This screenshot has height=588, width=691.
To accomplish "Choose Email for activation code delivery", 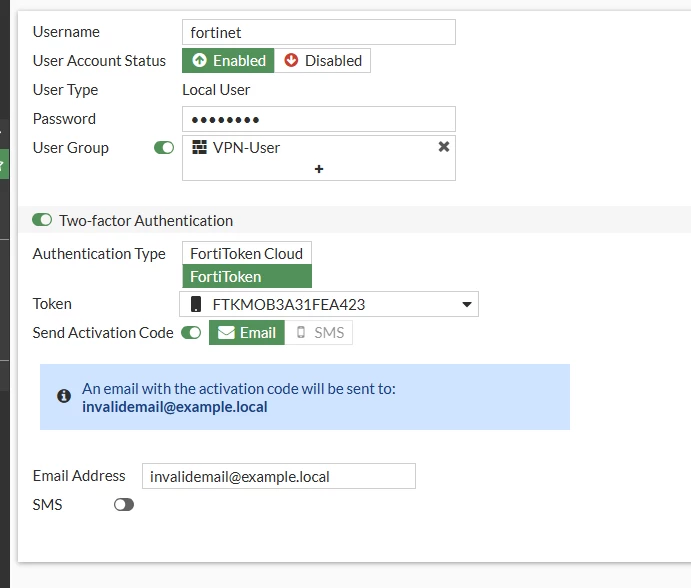I will tap(247, 332).
